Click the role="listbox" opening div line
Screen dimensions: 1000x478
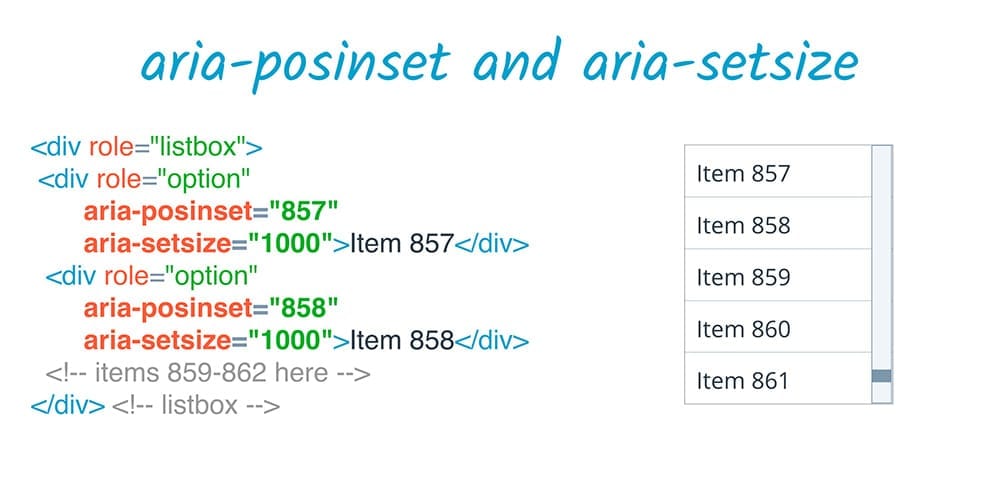pos(146,149)
